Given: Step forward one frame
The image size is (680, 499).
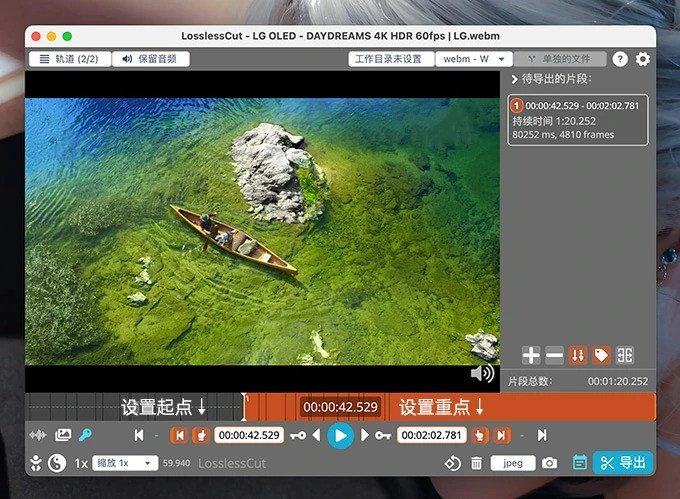Looking at the screenshot, I should point(365,435).
